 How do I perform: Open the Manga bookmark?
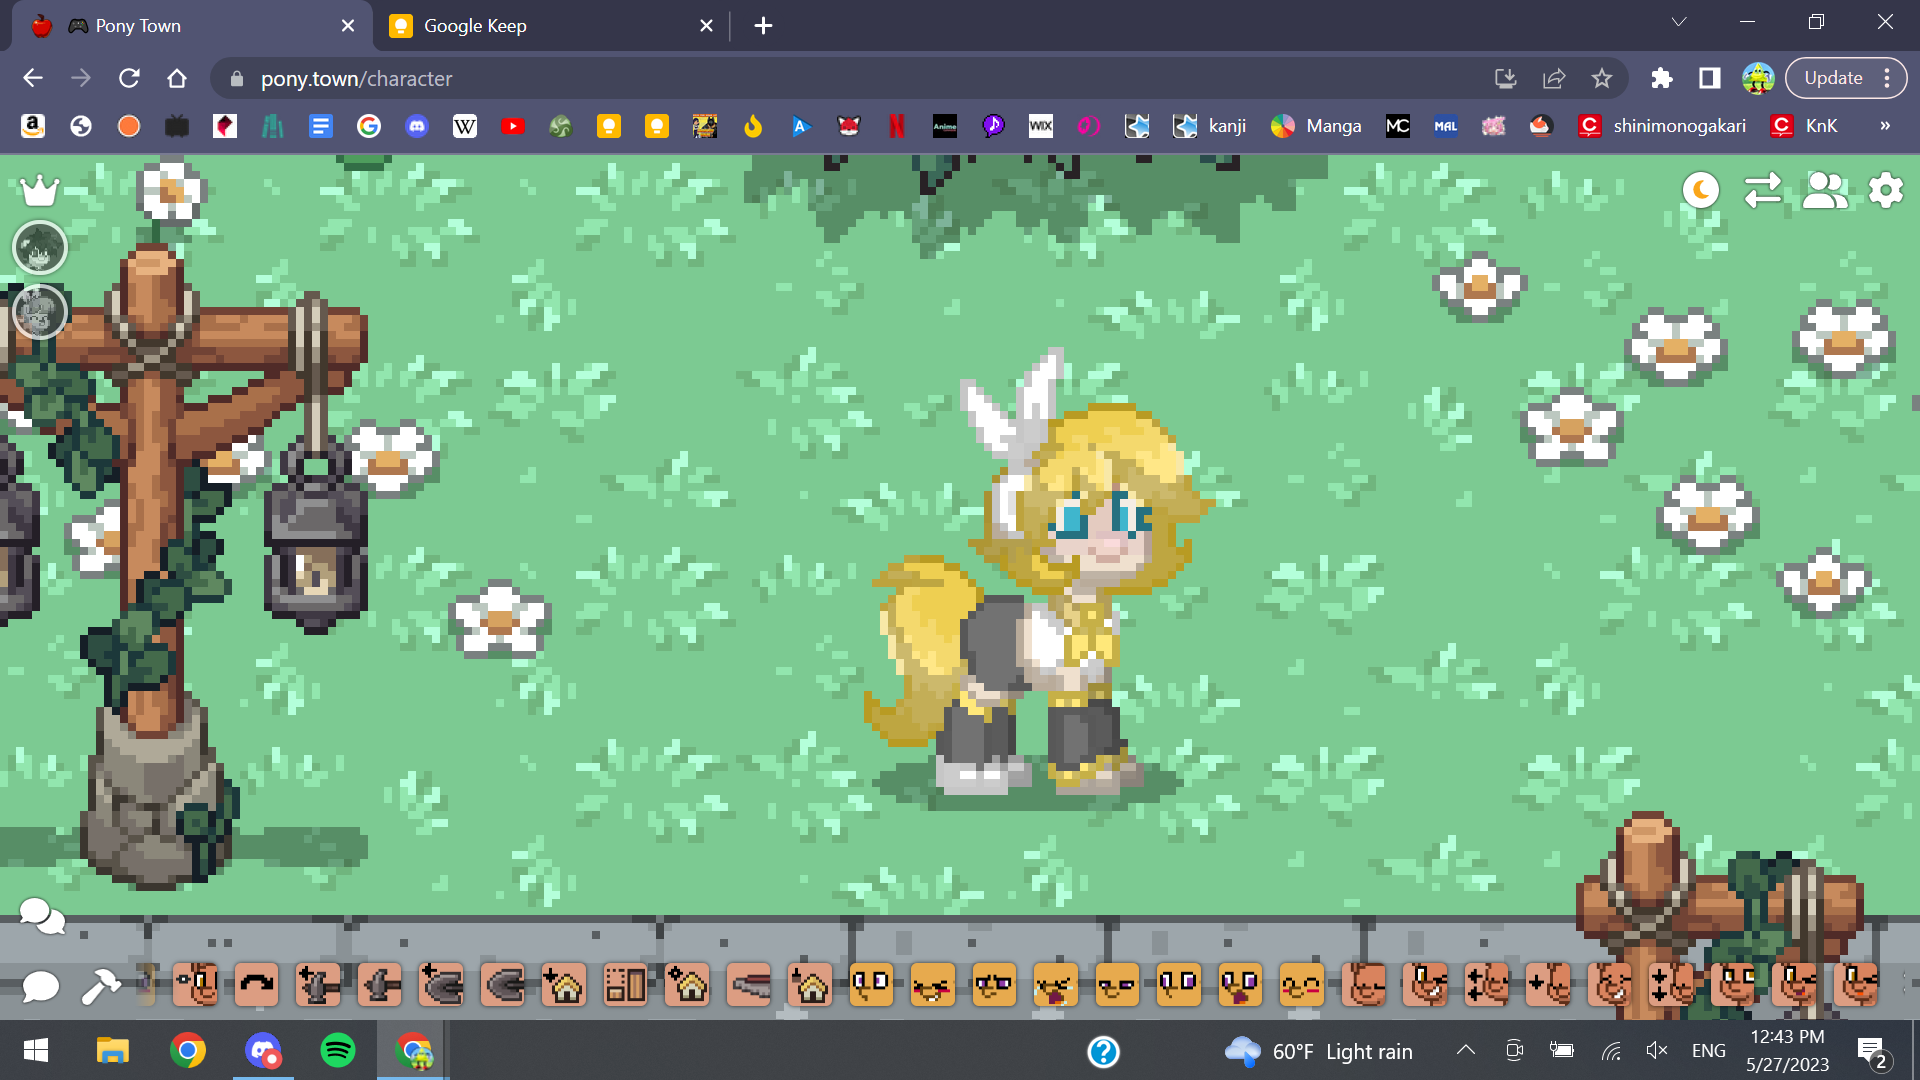pyautogui.click(x=1316, y=126)
